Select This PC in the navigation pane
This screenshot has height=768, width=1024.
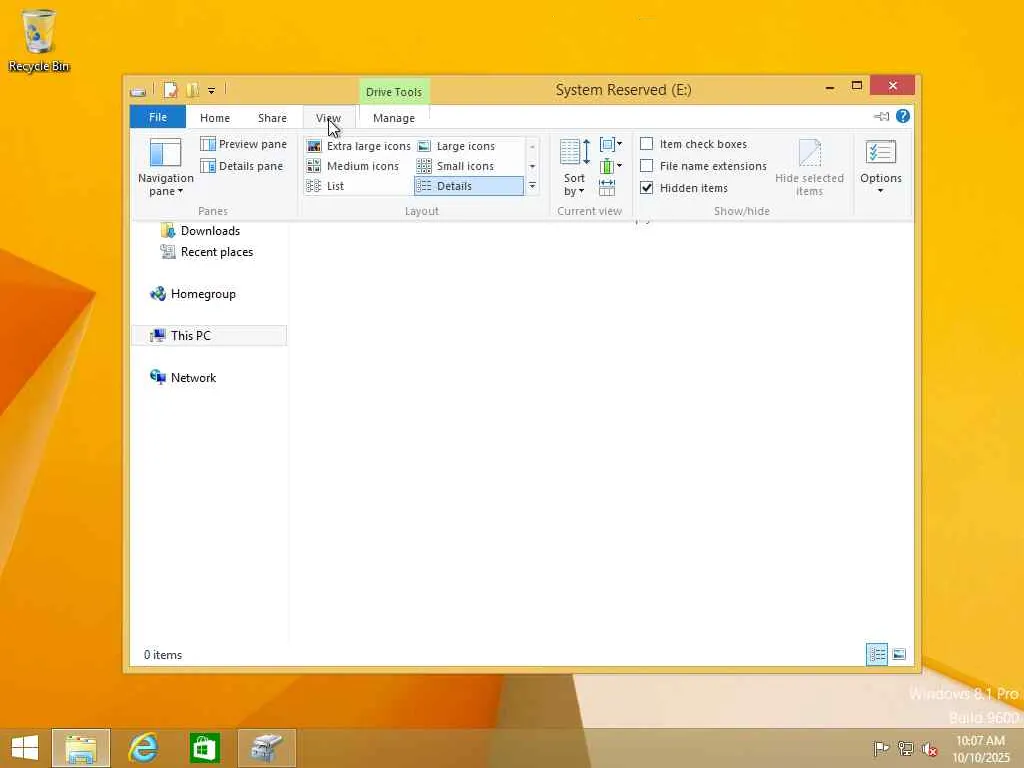pyautogui.click(x=209, y=336)
